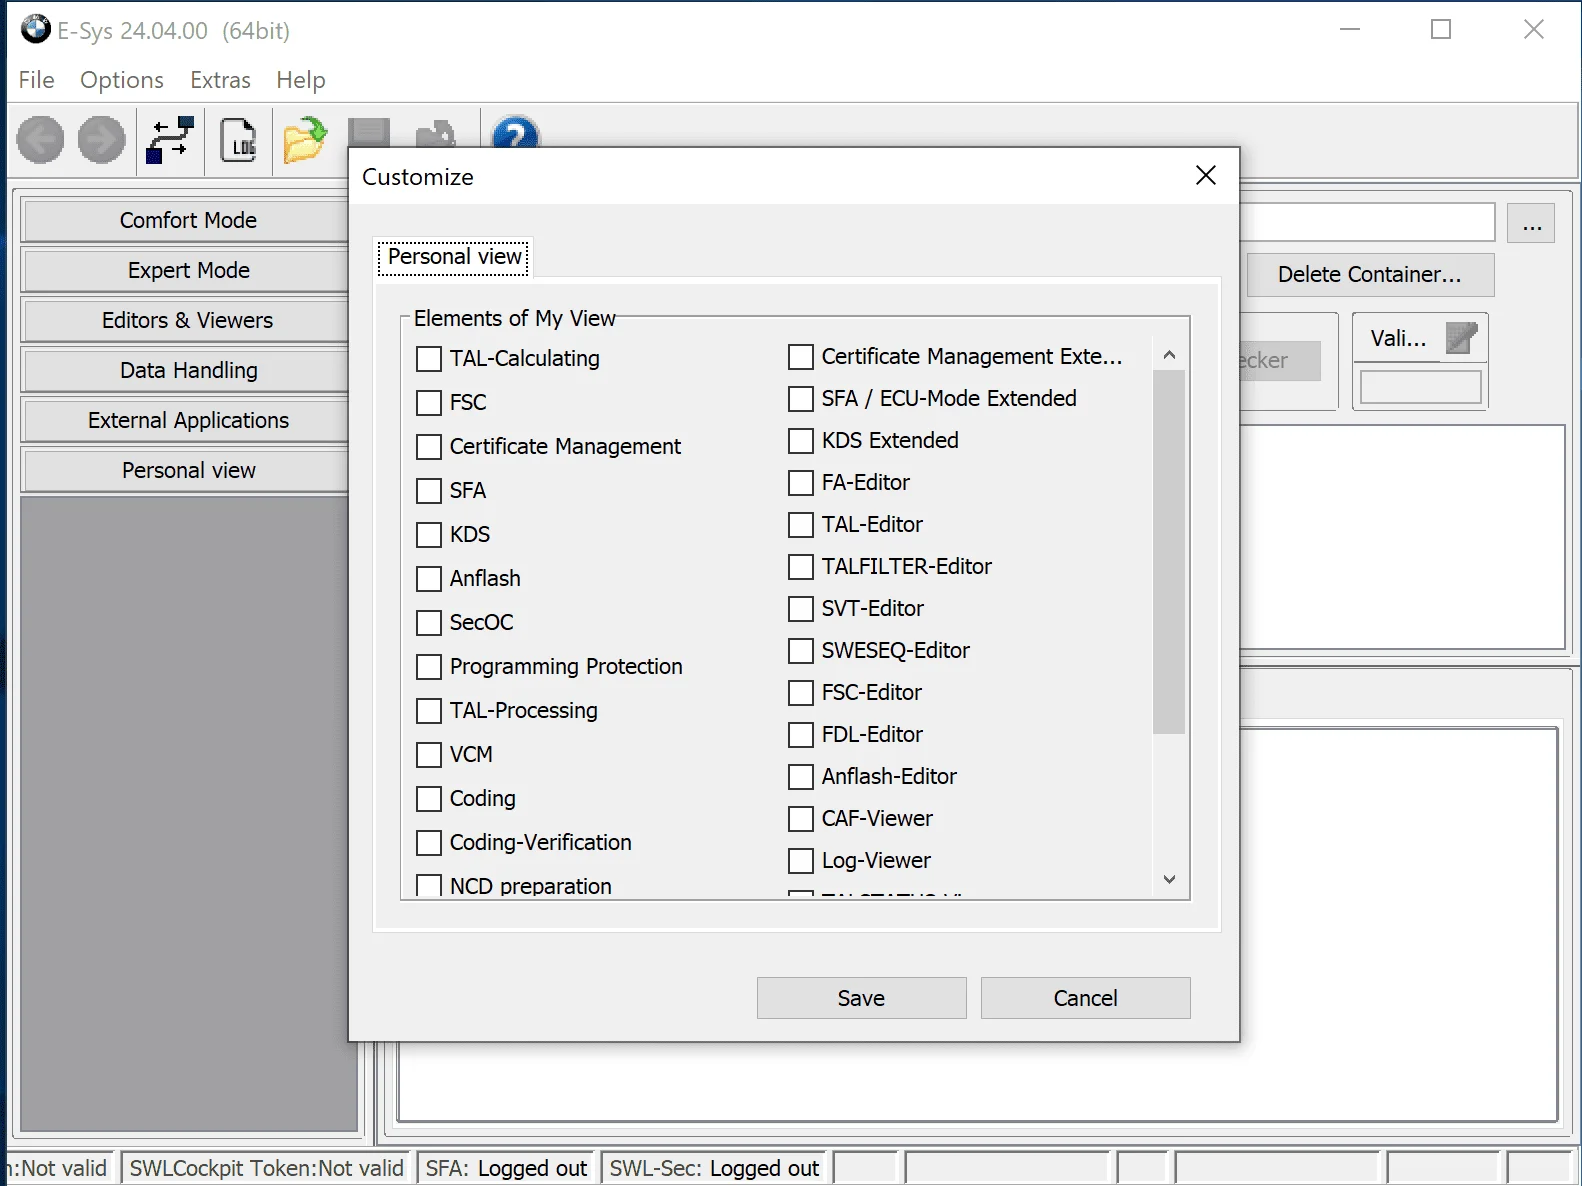
Task: Click the container path input field
Action: [x=1367, y=222]
